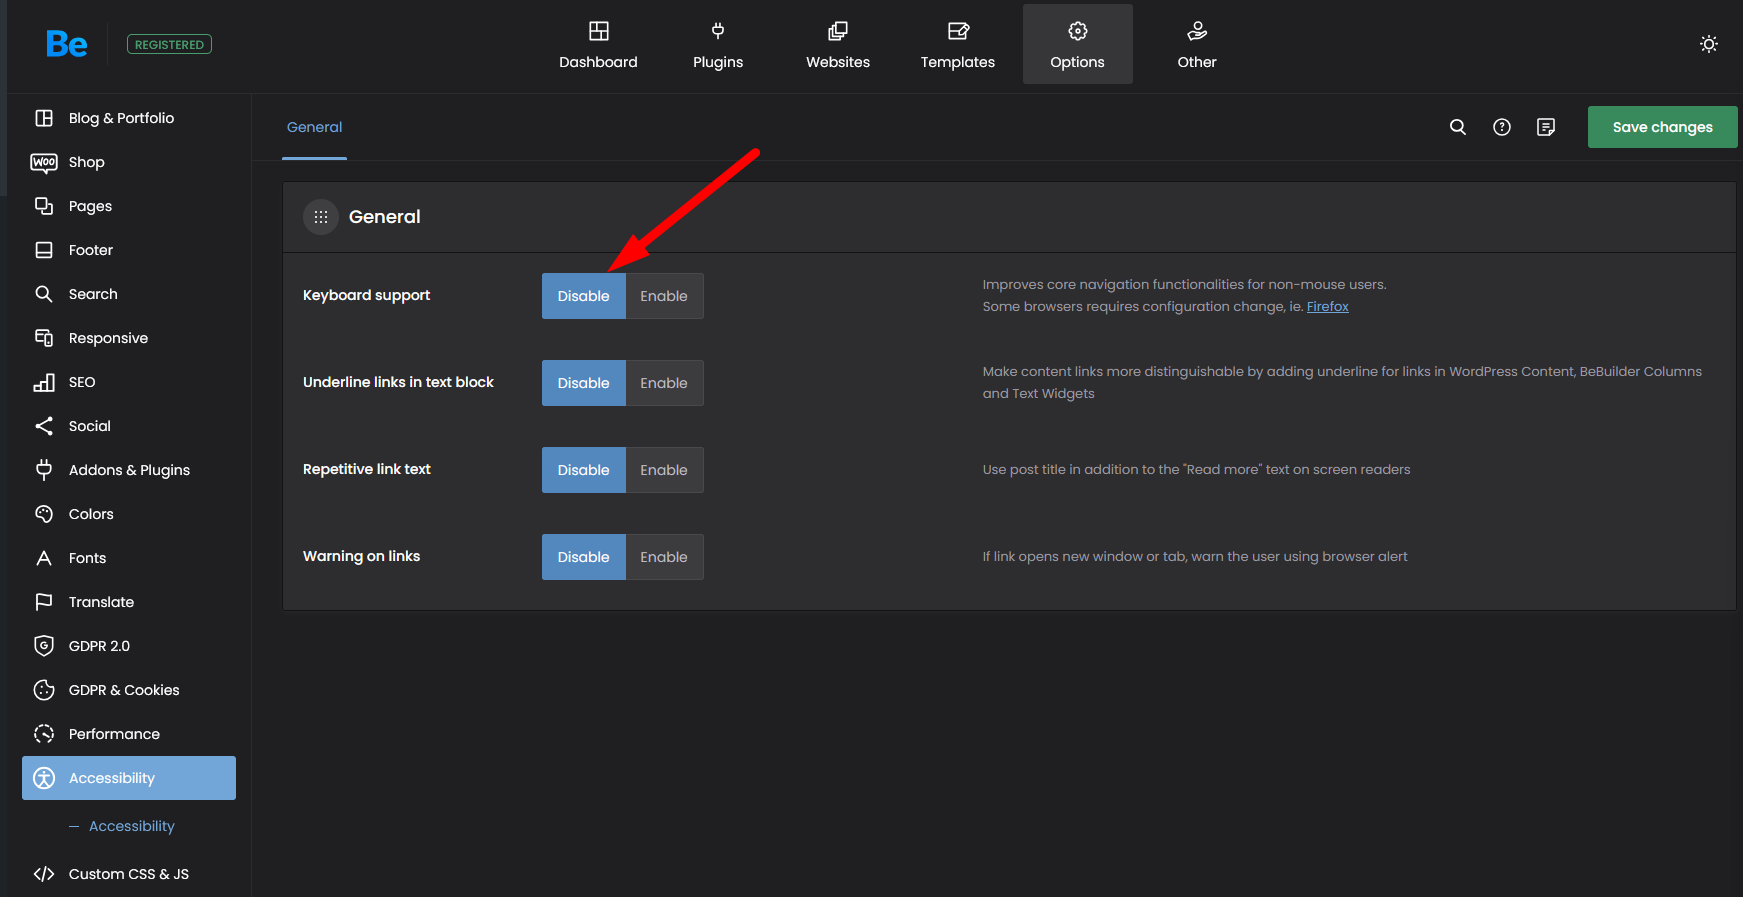This screenshot has width=1743, height=897.
Task: Open the help question mark icon
Action: pos(1502,127)
